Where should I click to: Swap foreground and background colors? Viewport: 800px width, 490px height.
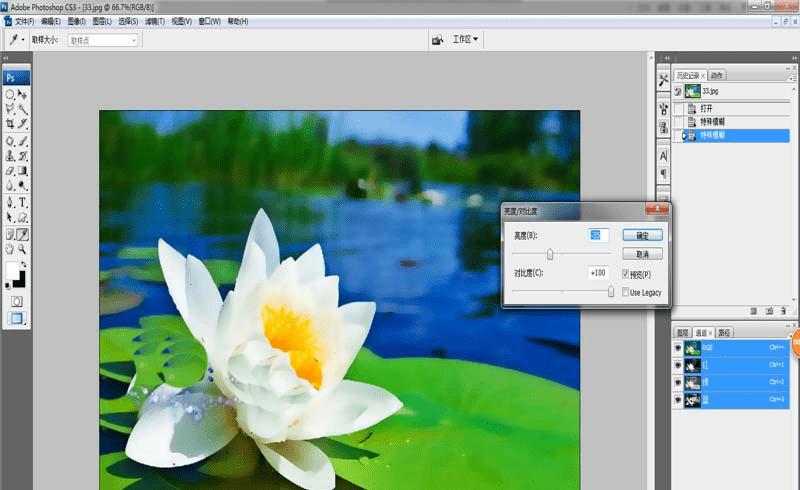point(23,265)
